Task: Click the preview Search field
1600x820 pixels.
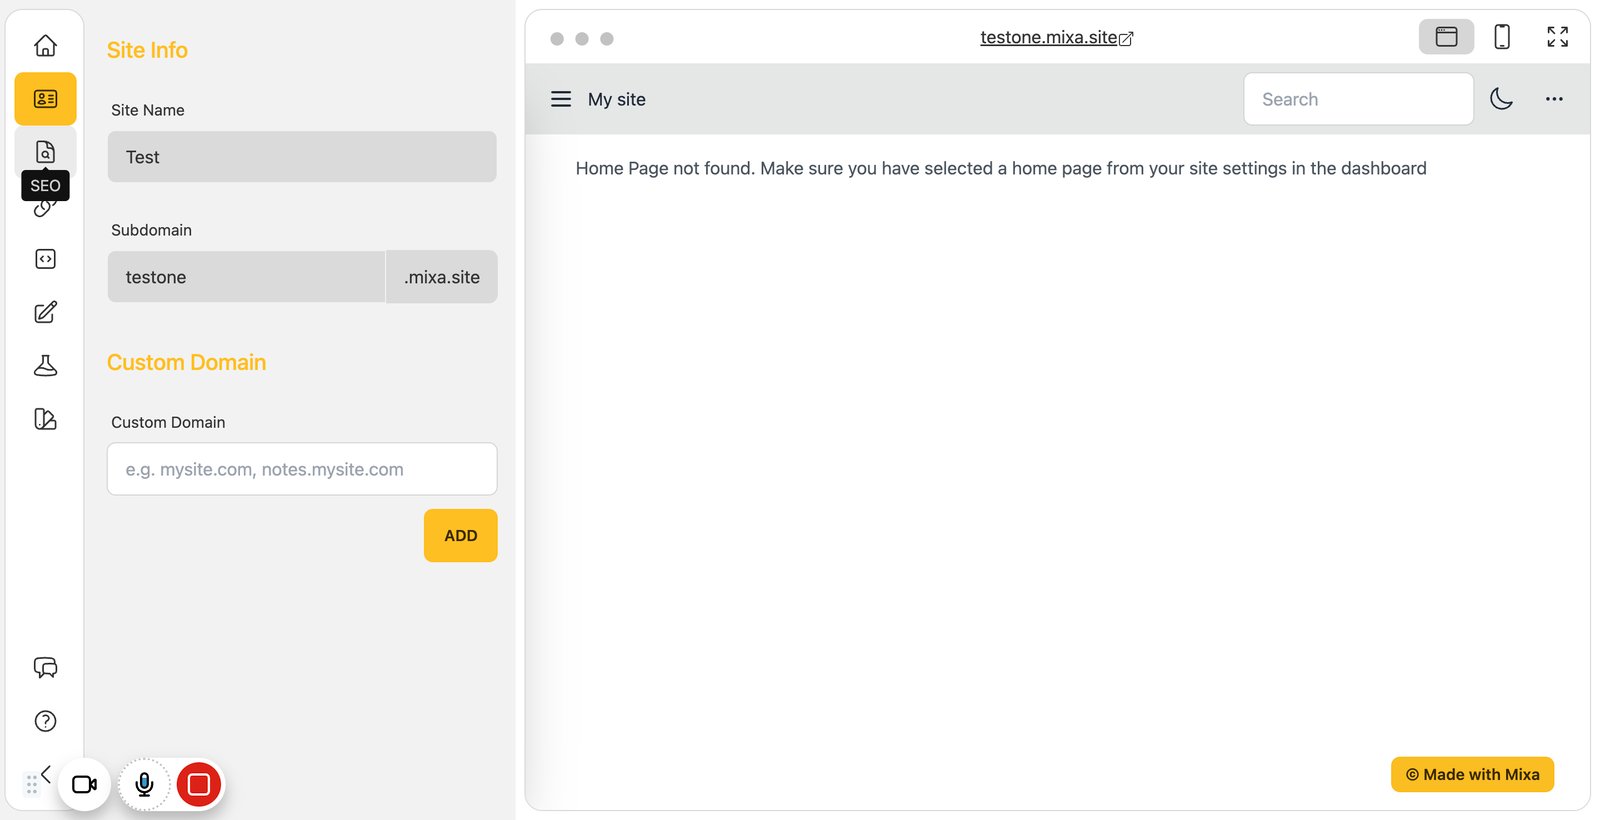Action: click(1358, 99)
